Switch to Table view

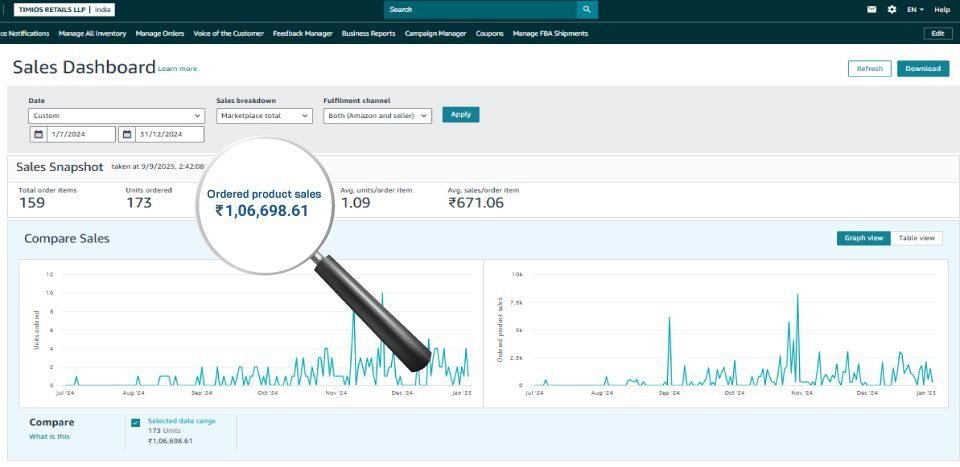[x=916, y=238]
